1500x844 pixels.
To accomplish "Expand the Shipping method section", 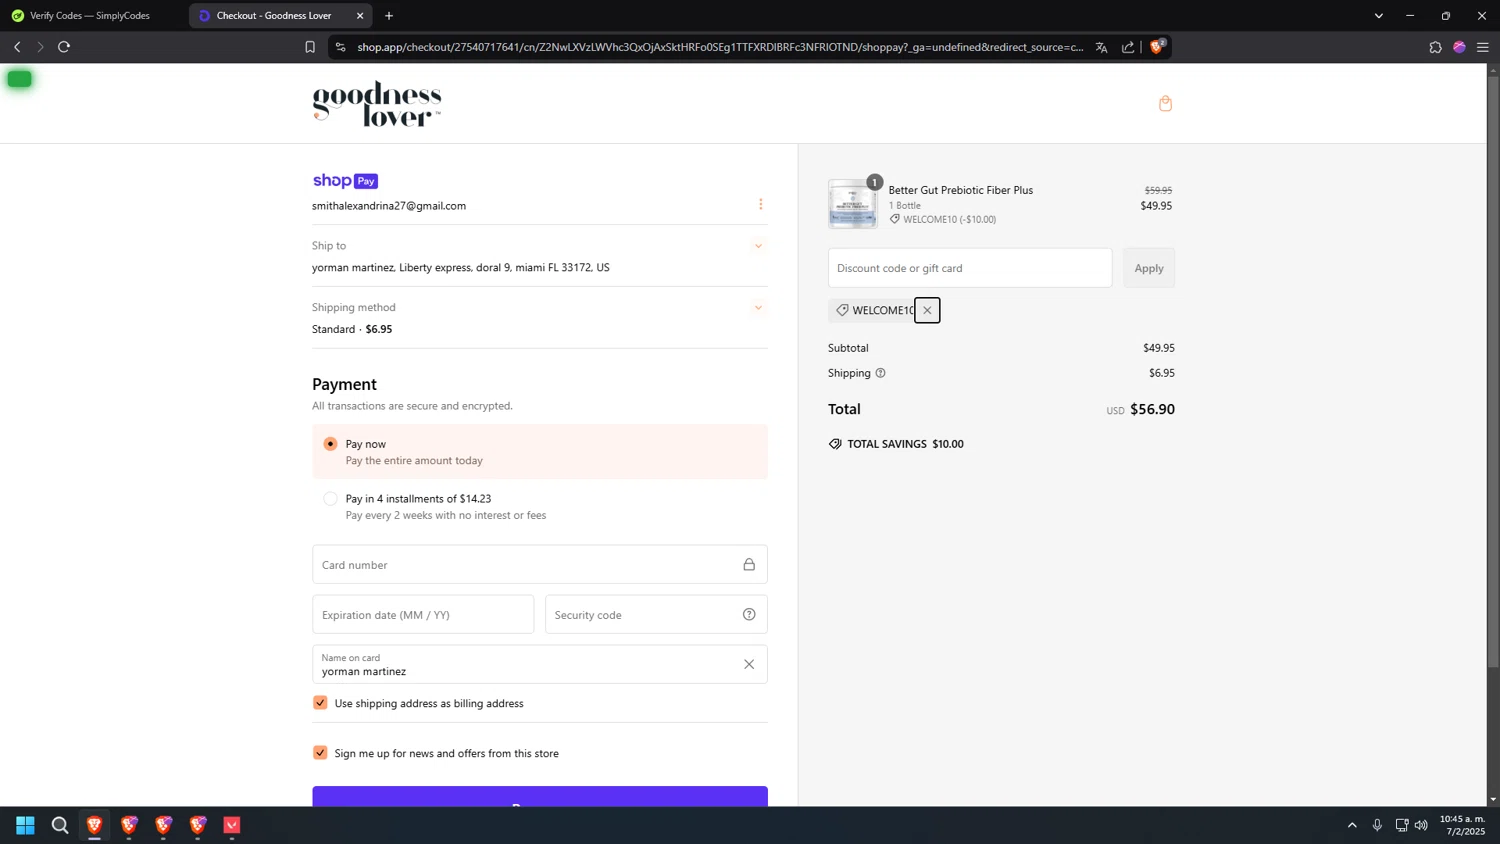I will coord(758,308).
